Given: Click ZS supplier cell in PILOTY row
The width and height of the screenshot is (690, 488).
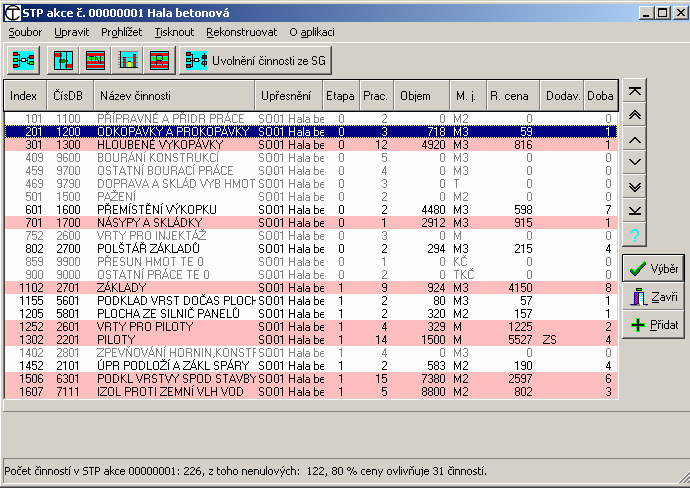Looking at the screenshot, I should (550, 340).
